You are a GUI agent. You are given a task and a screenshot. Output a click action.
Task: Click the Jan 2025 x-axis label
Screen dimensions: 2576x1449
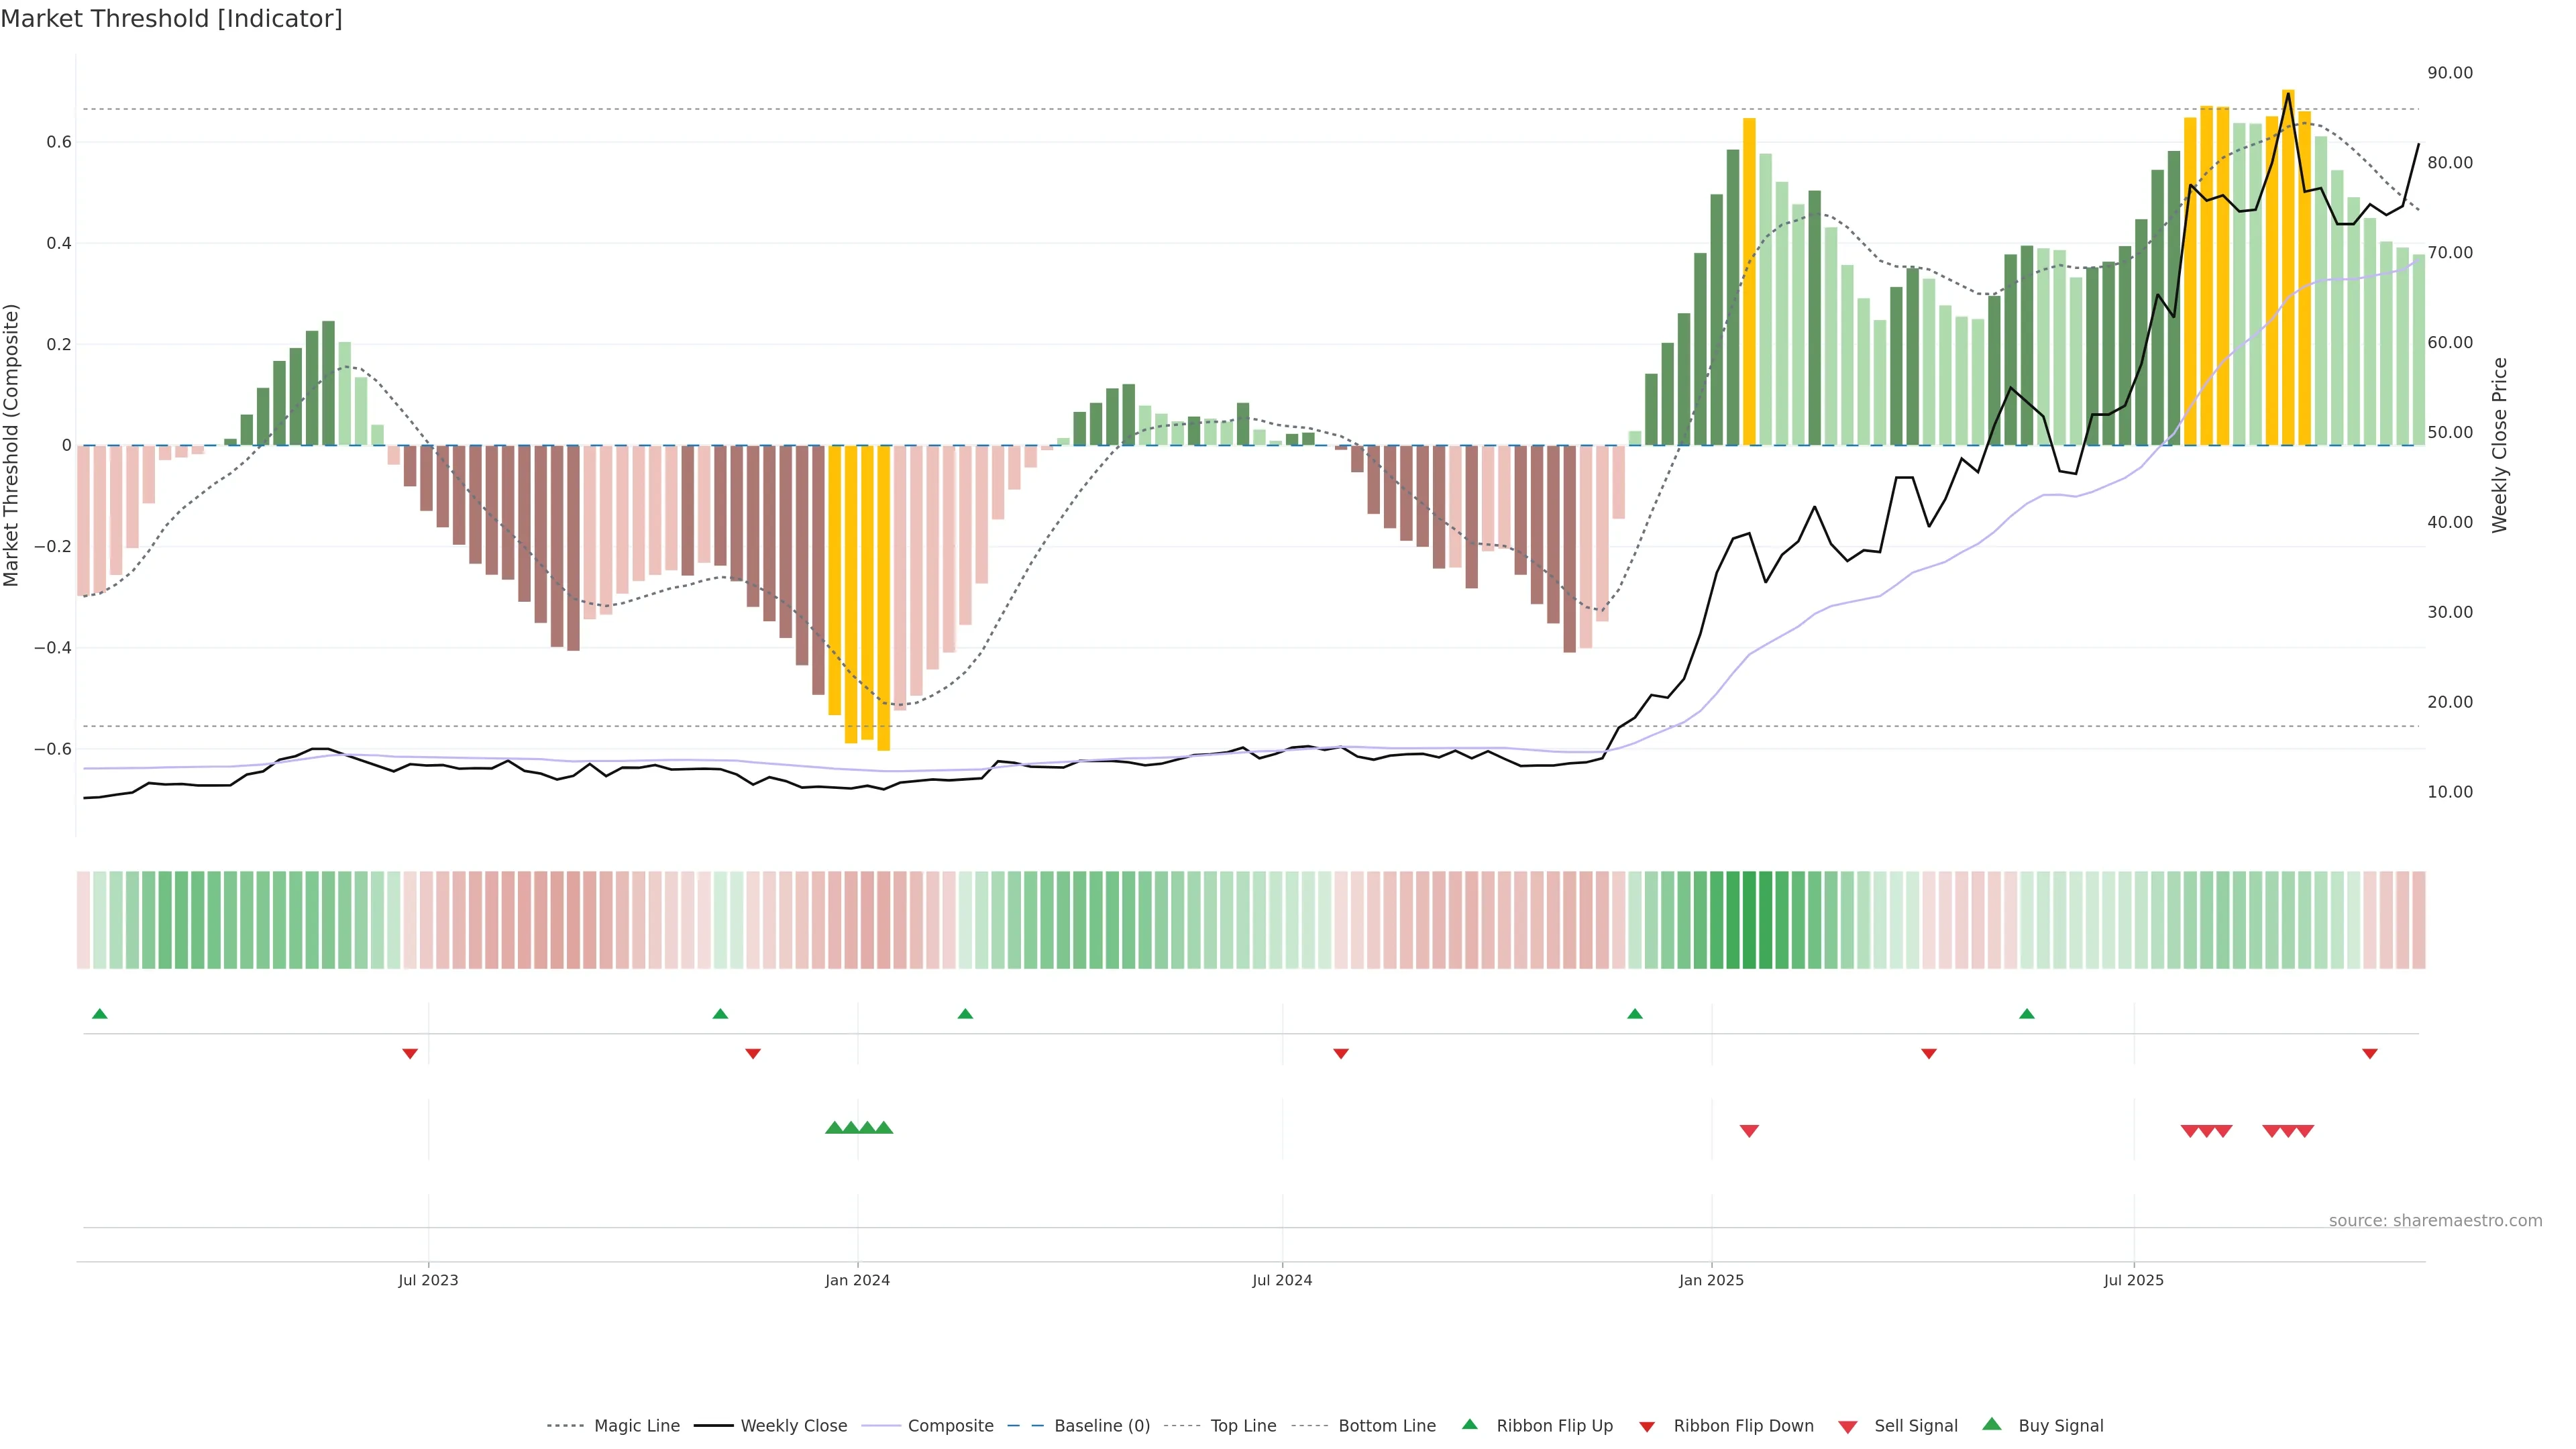pyautogui.click(x=1711, y=1280)
